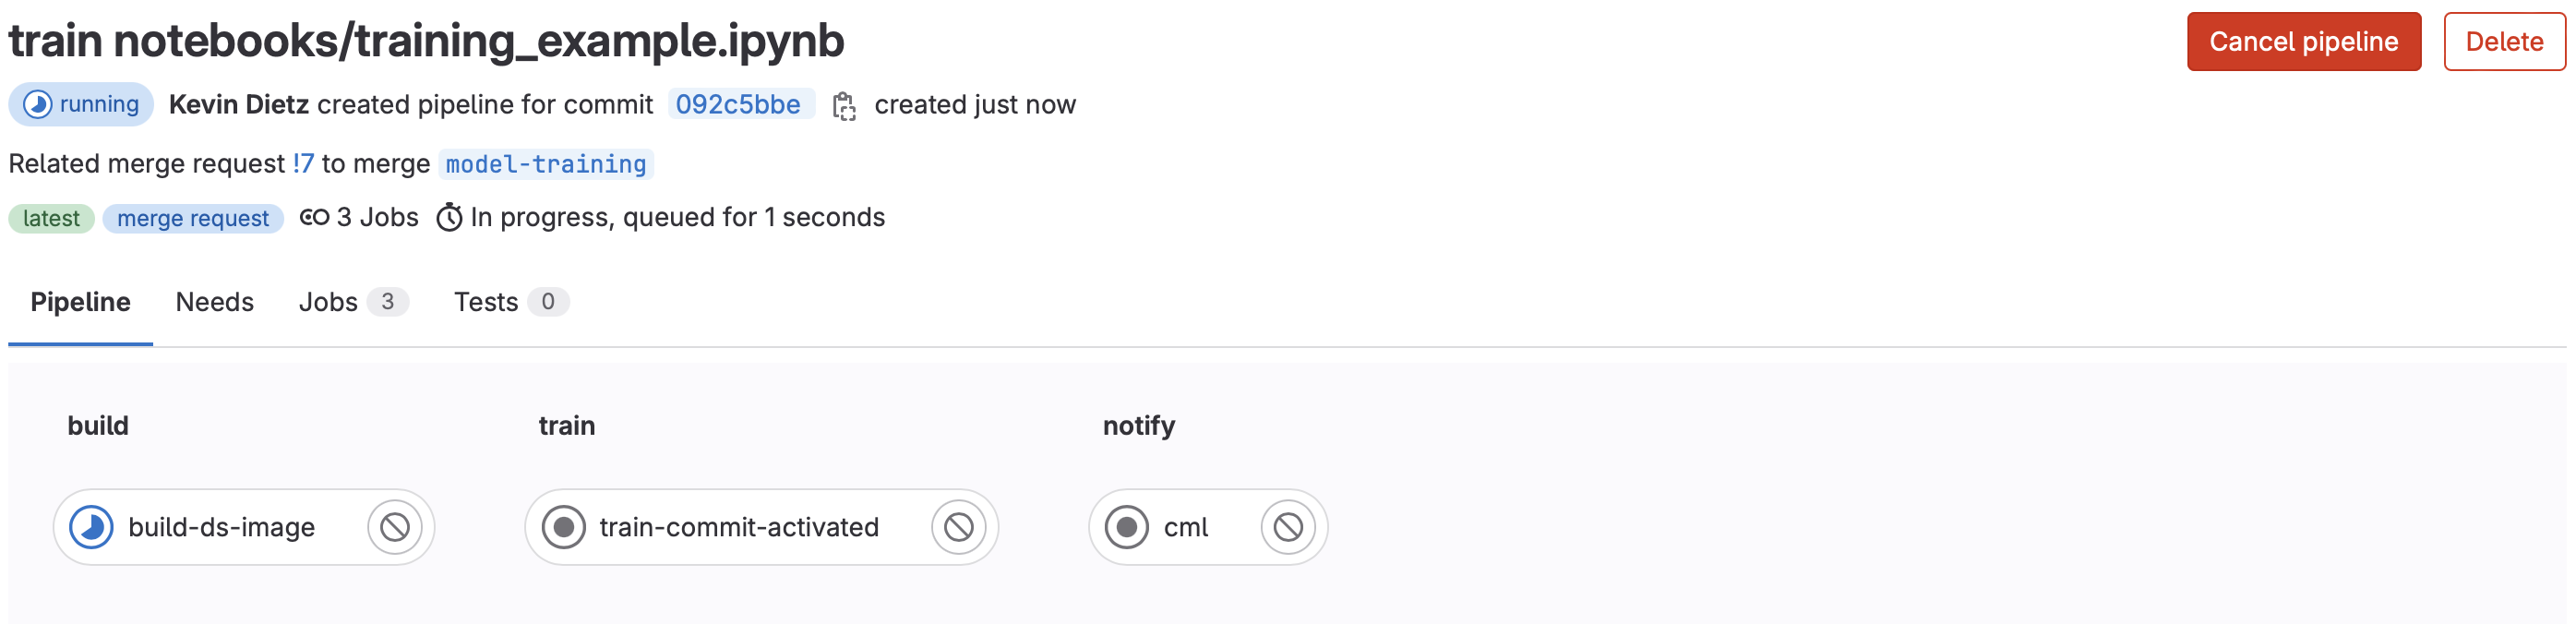Screen dimensions: 2576x624
Task: Click the Delete pipeline button
Action: tap(2503, 42)
